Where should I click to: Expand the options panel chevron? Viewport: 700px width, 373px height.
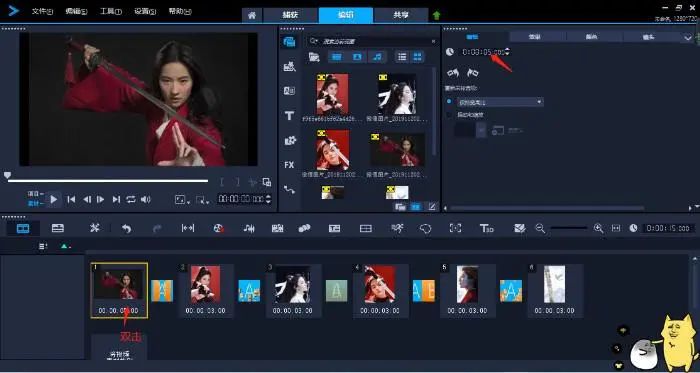coord(688,38)
